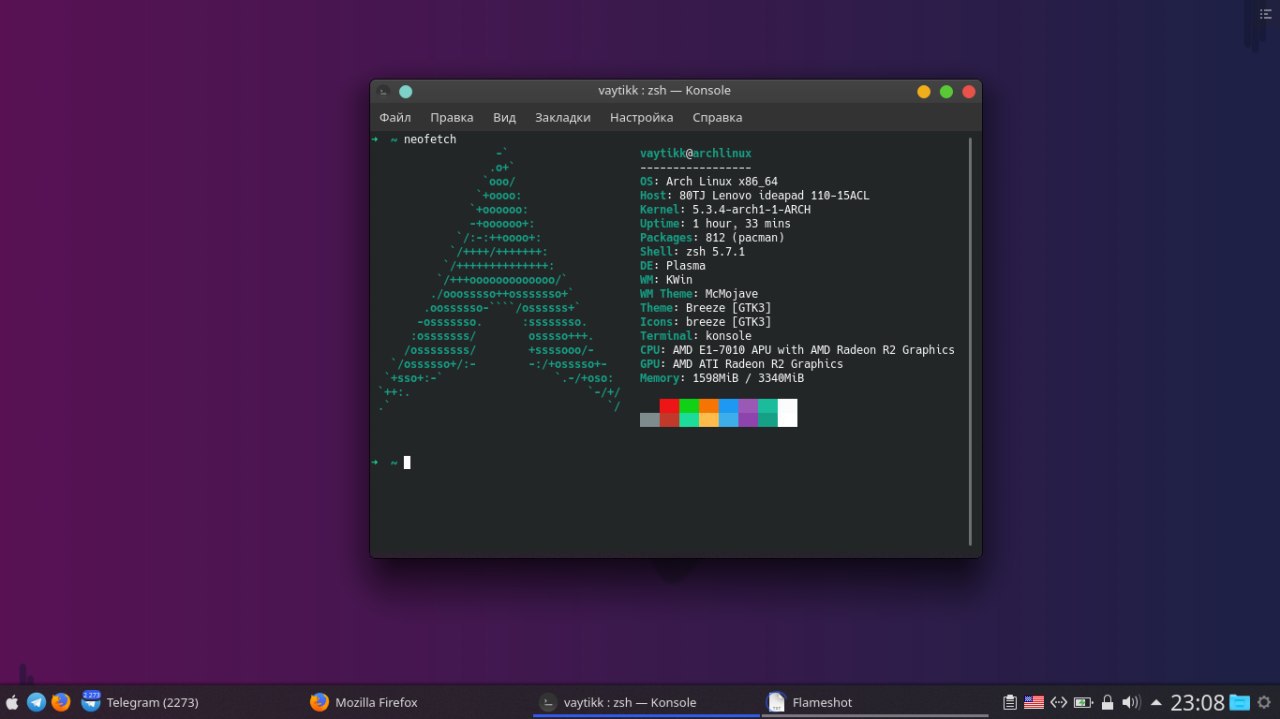Click the Kernel: 5.3.4-arch1-1-ARCH line
Viewport: 1280px width, 719px height.
(x=725, y=210)
